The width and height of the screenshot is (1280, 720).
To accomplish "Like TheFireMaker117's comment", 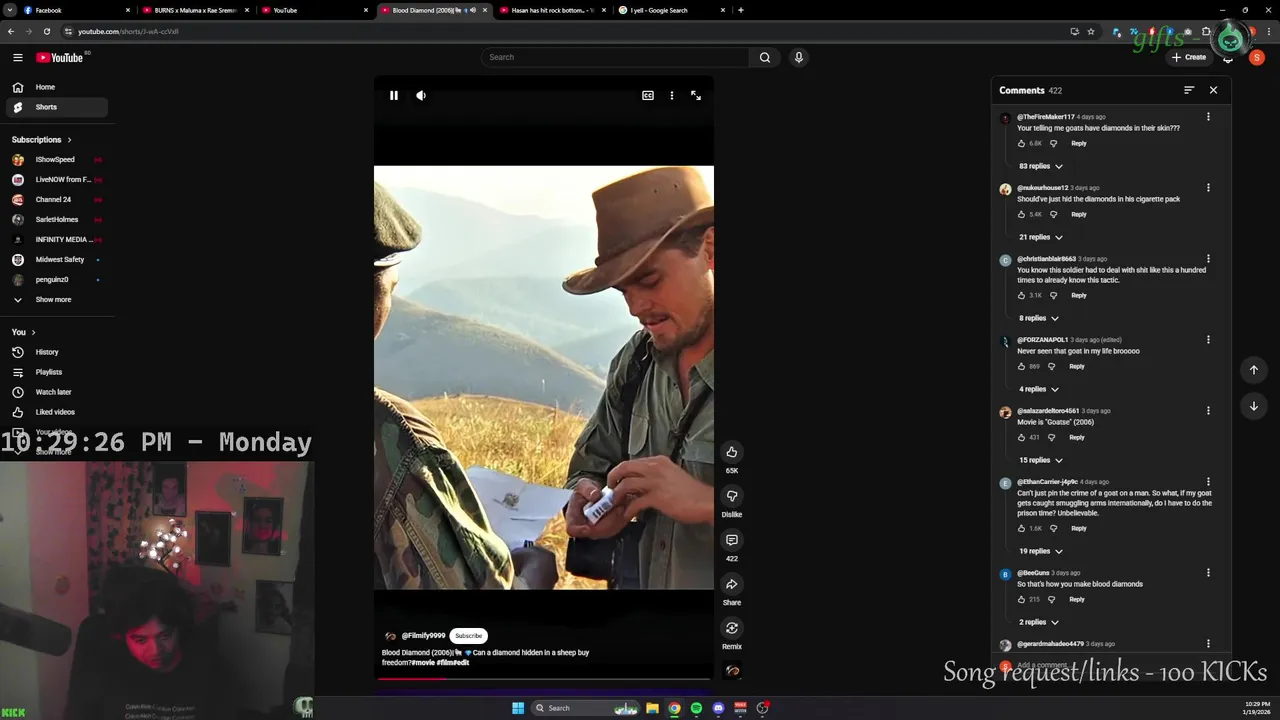I will (x=1021, y=143).
